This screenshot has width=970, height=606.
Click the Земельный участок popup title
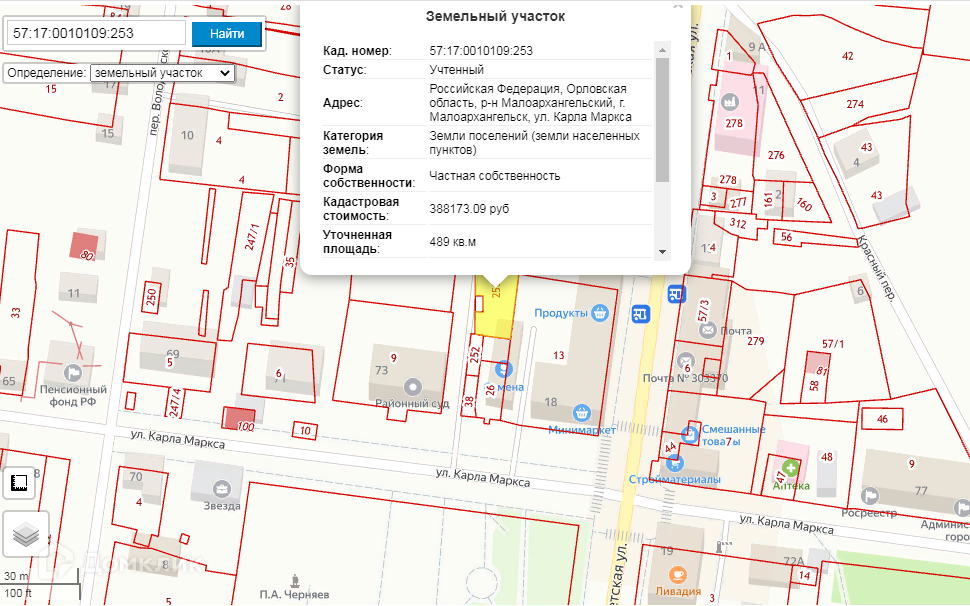pos(495,17)
